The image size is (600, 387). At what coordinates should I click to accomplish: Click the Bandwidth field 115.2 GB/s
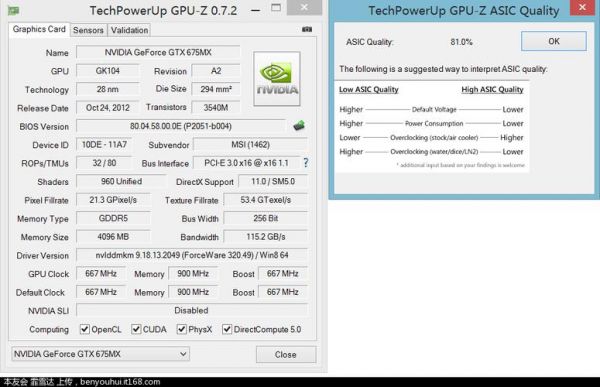point(266,237)
